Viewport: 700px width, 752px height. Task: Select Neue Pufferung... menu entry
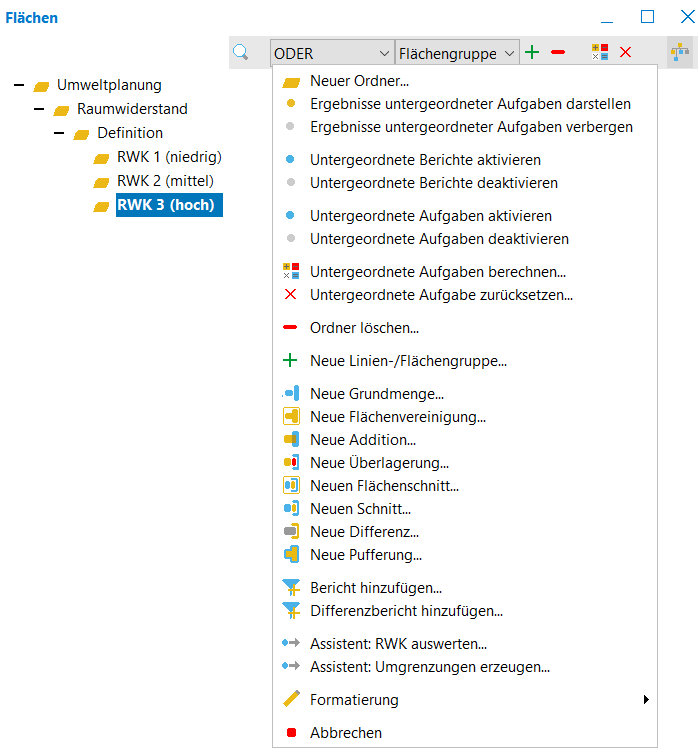[366, 555]
